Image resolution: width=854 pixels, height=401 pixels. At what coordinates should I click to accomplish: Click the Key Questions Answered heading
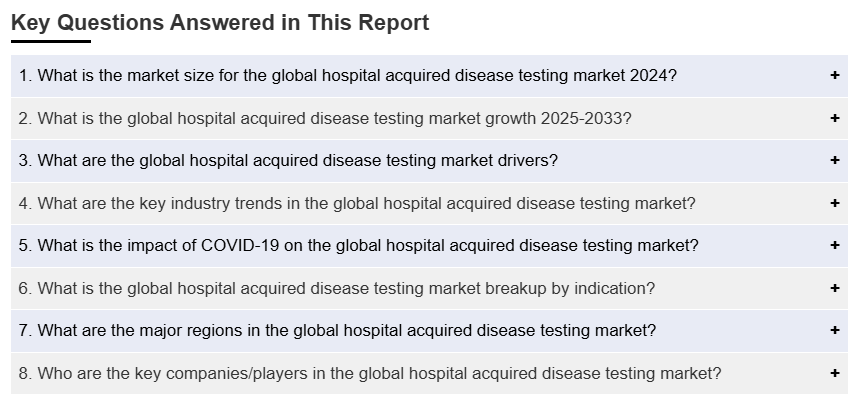coord(220,22)
